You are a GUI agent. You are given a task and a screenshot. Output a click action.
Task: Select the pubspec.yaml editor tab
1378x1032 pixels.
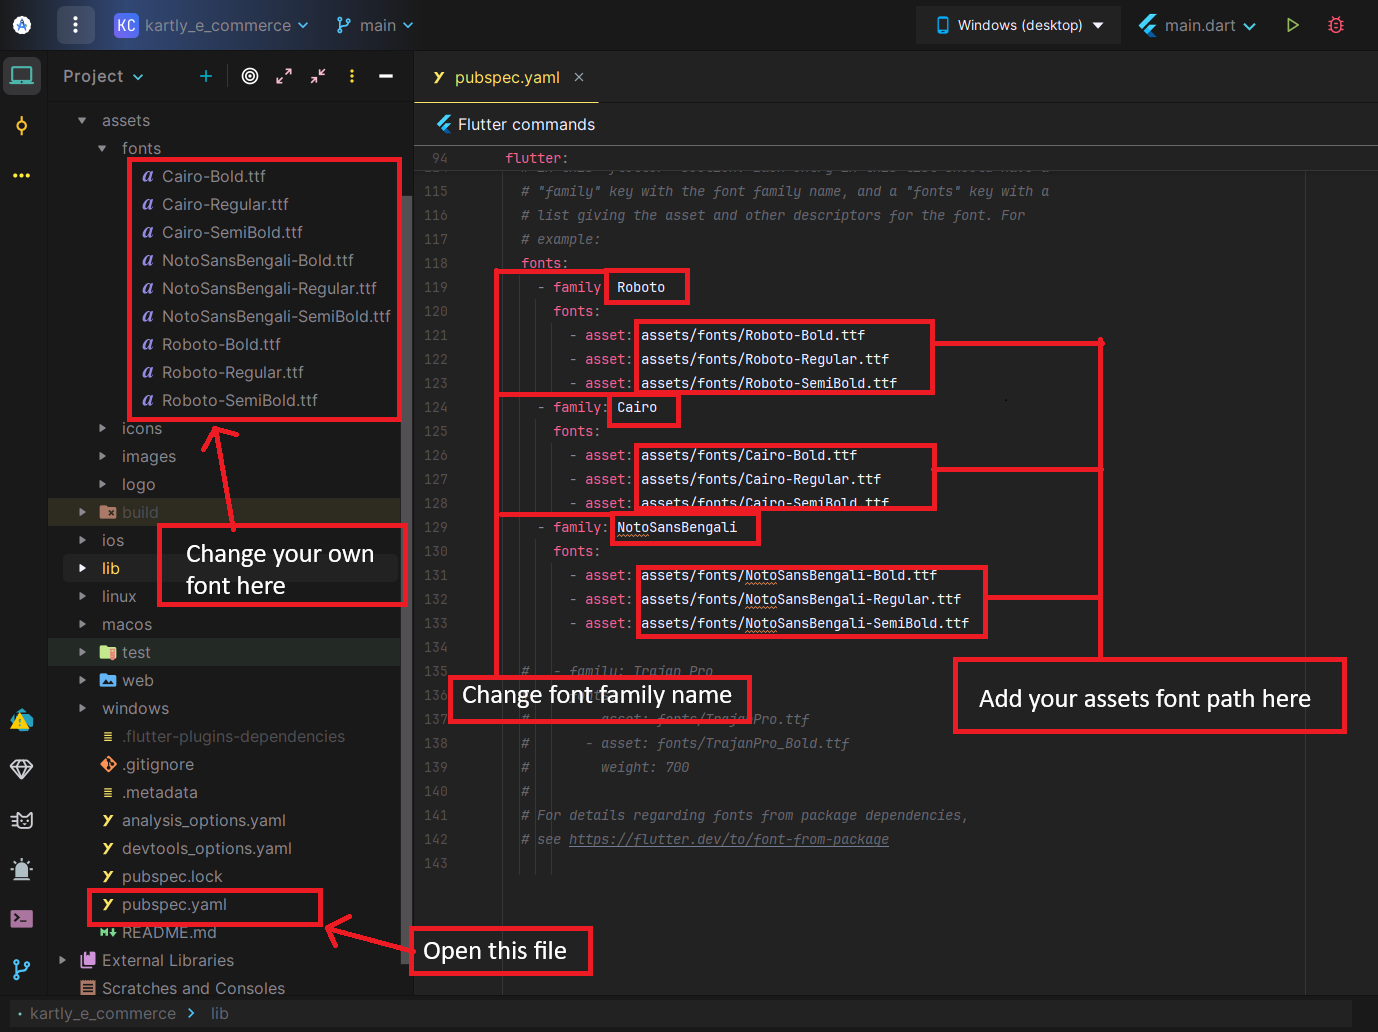(x=506, y=77)
